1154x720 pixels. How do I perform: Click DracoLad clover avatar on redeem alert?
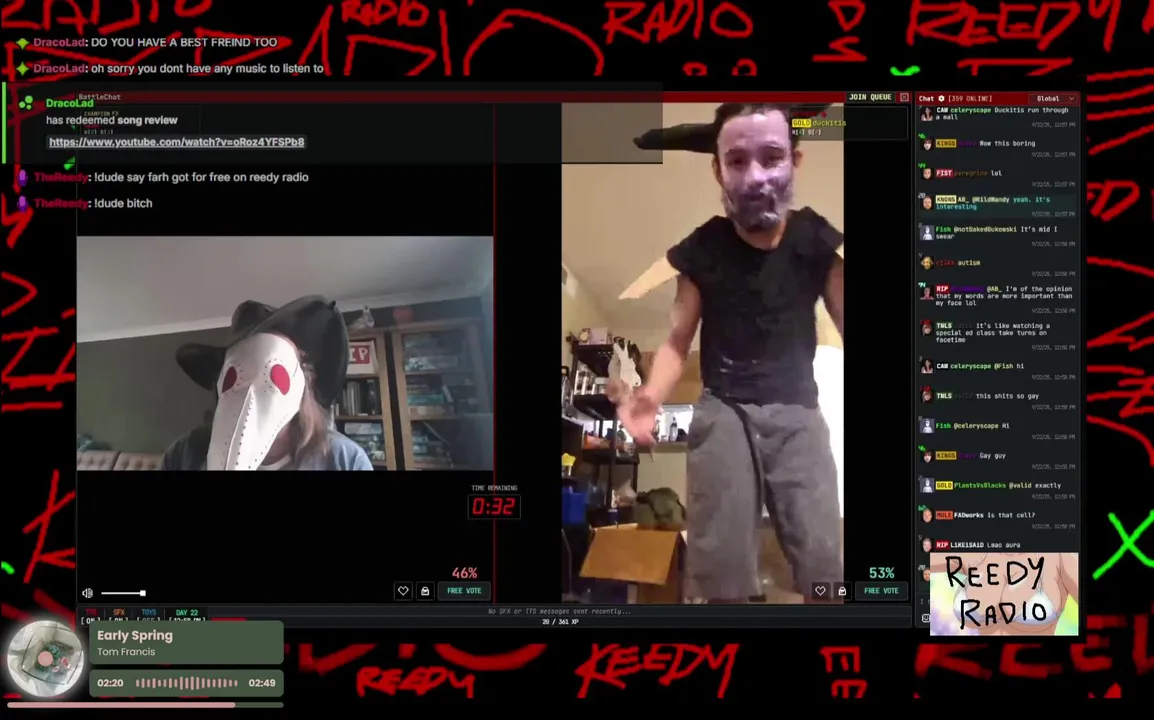pyautogui.click(x=26, y=103)
